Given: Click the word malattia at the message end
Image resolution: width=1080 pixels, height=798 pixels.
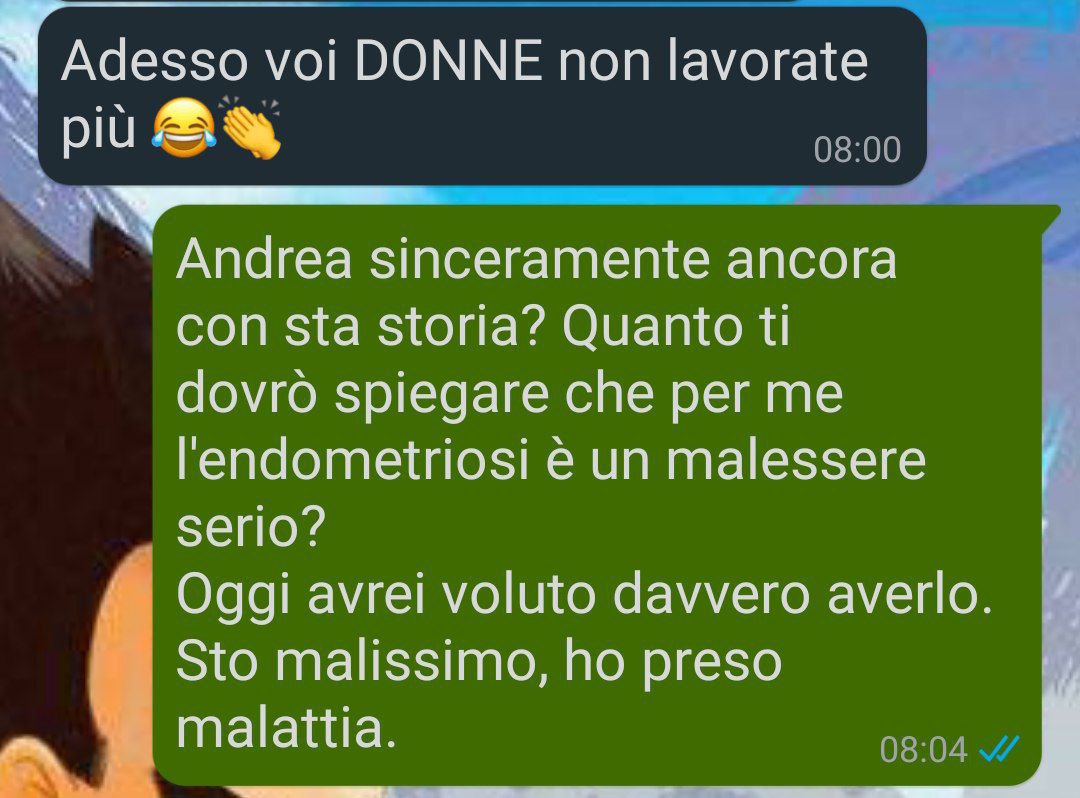Looking at the screenshot, I should click(287, 728).
